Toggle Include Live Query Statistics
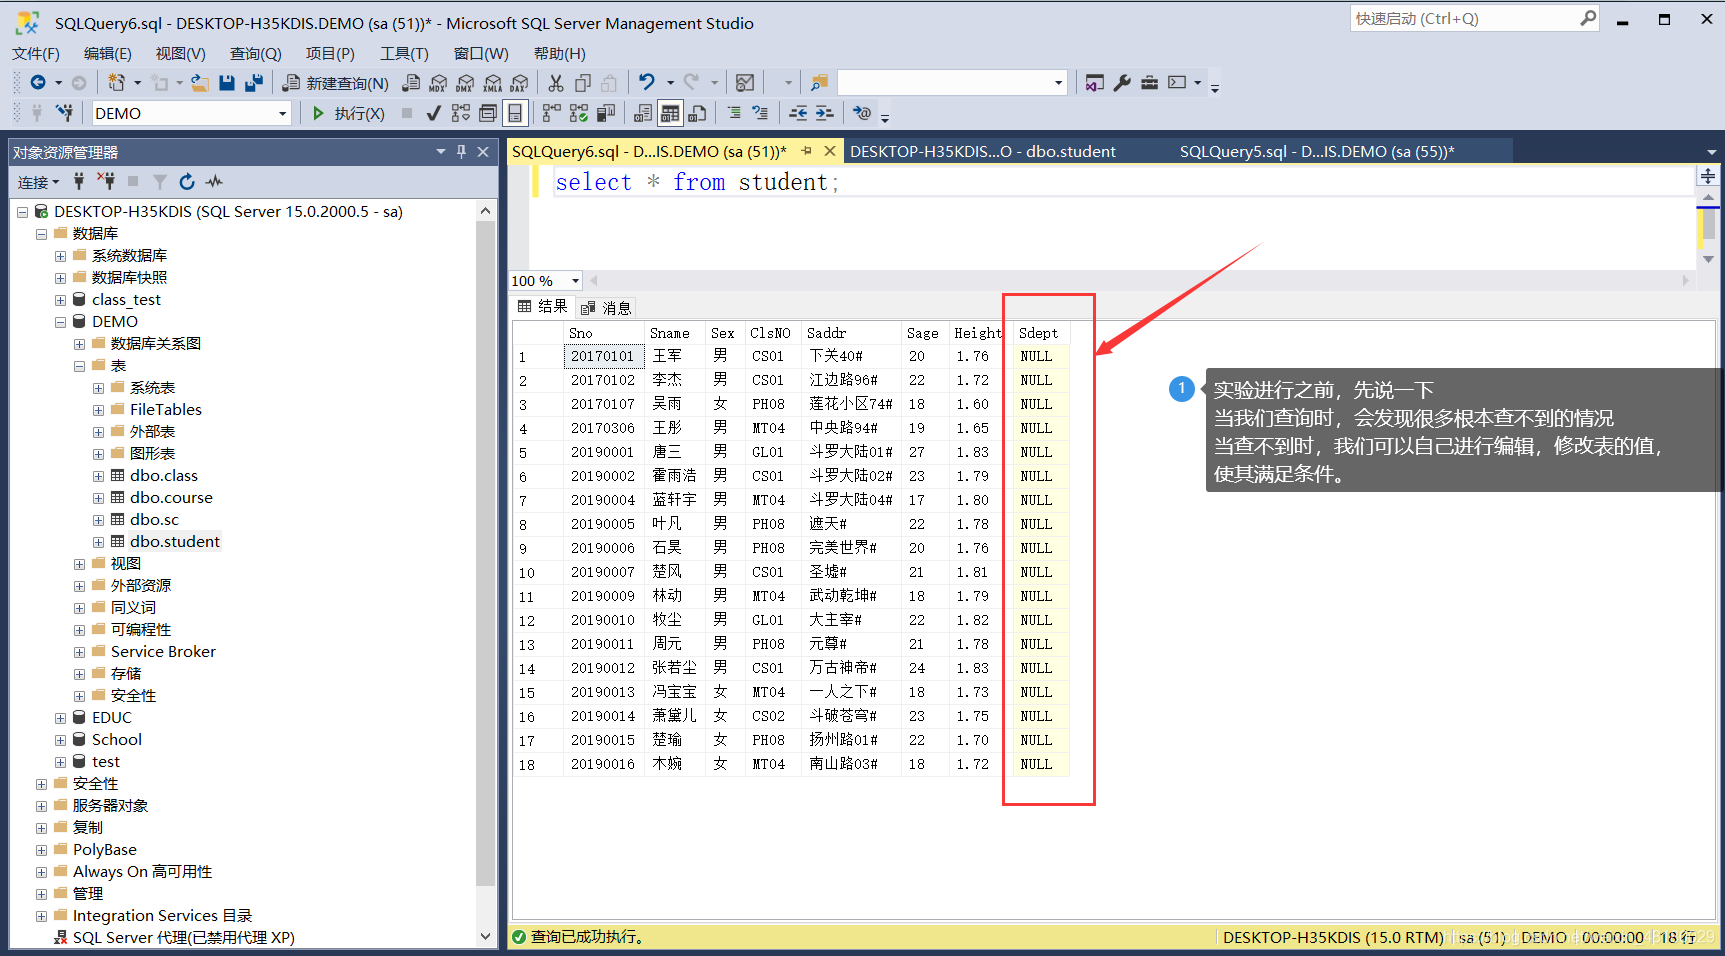 coord(578,113)
